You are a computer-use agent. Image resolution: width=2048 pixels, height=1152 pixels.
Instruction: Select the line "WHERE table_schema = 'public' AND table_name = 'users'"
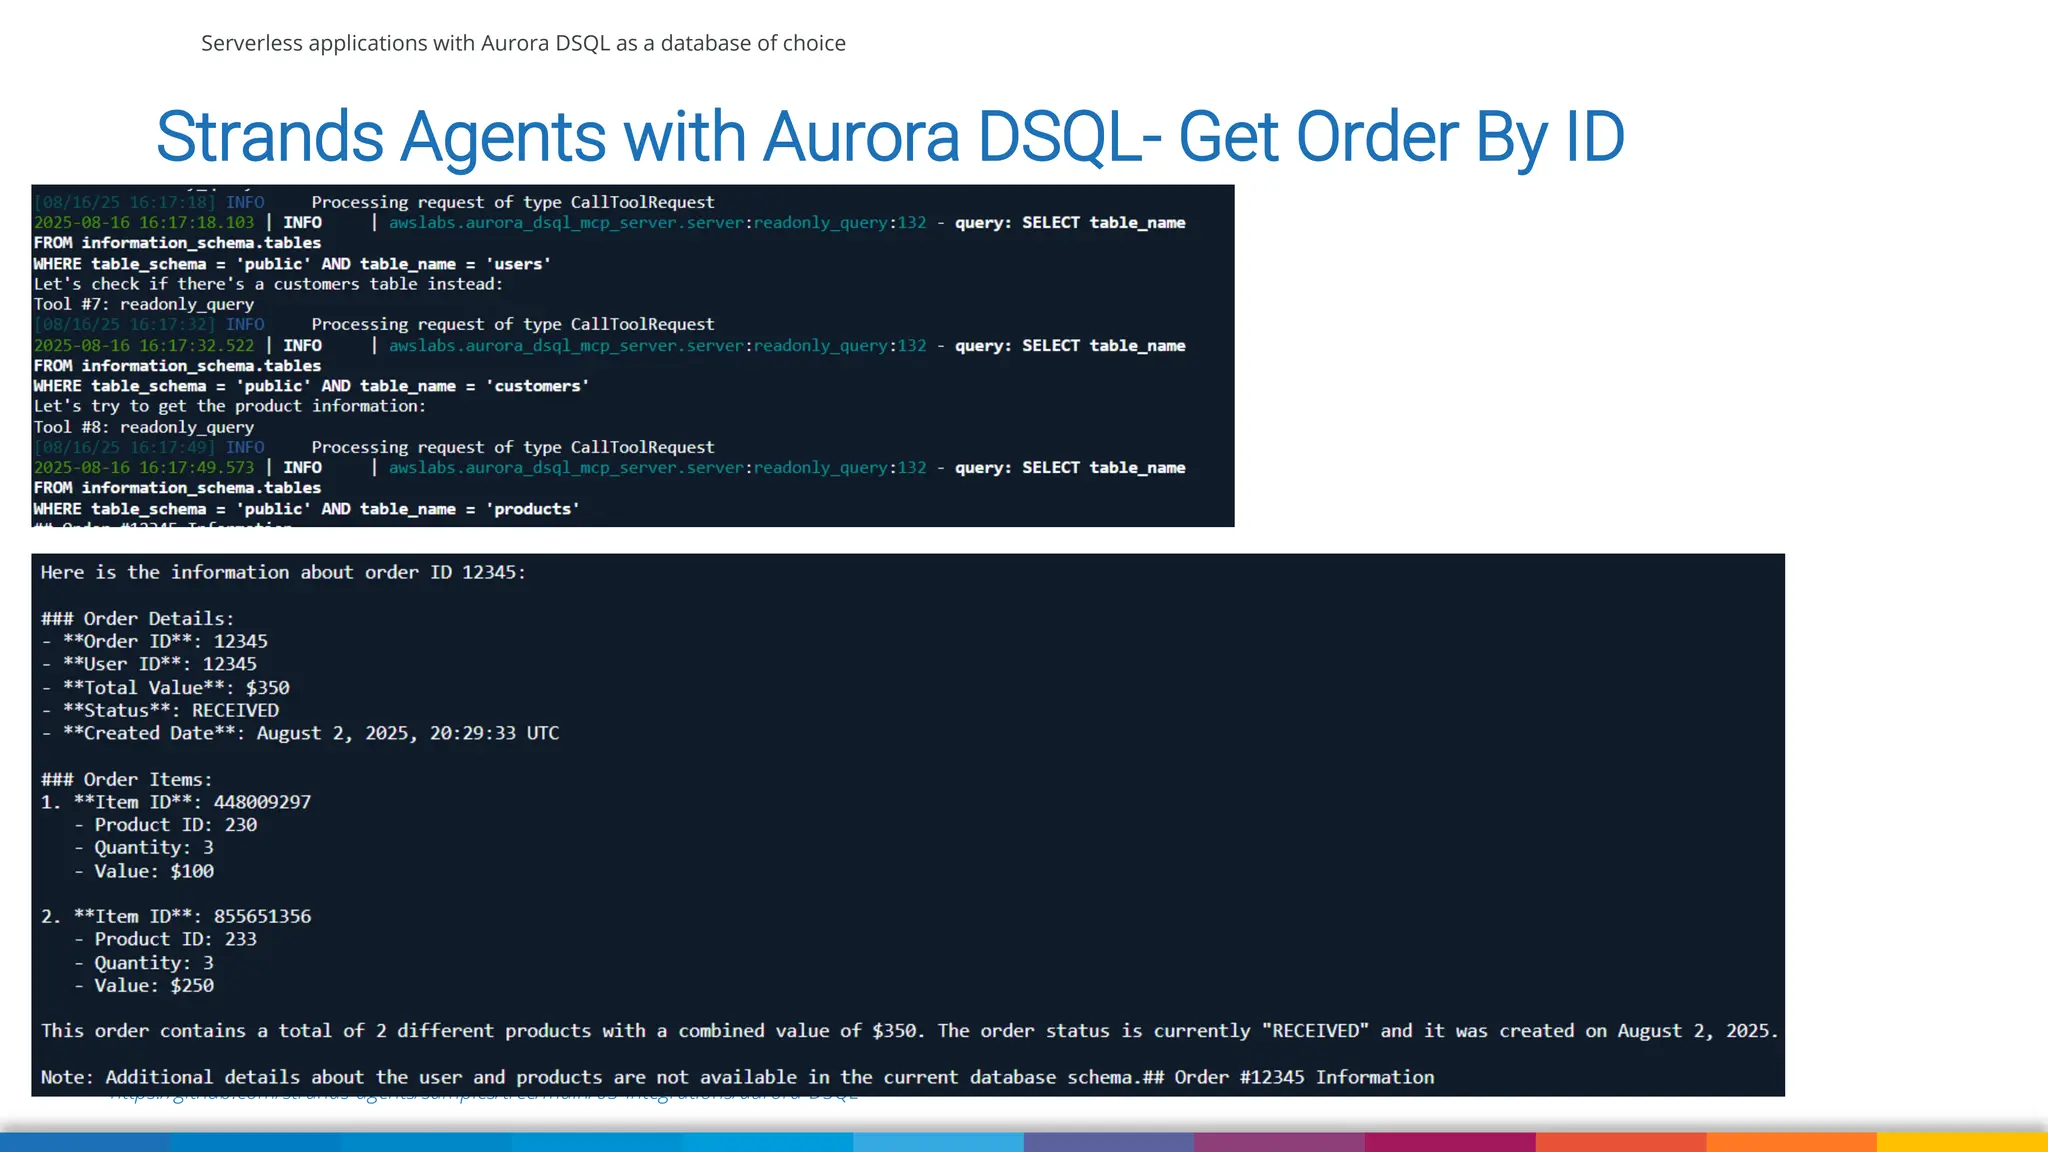coord(292,264)
